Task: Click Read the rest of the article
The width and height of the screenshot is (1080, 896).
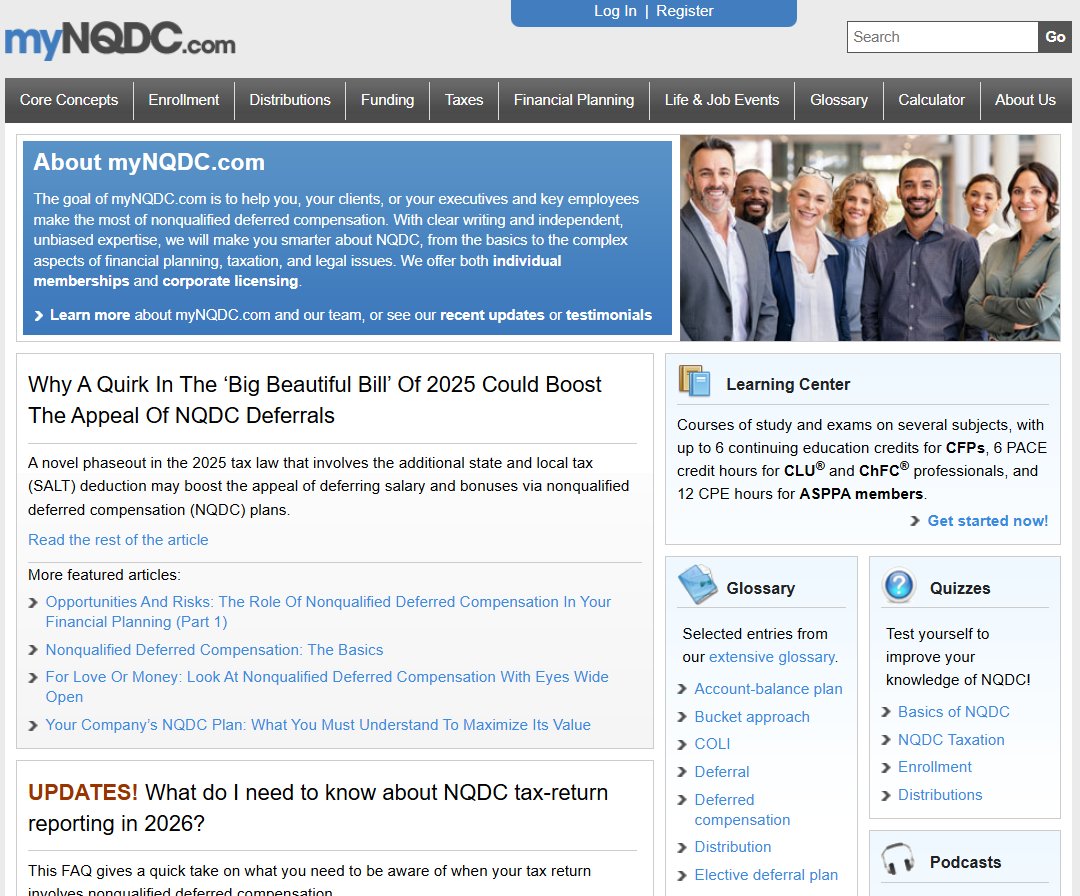Action: 118,540
